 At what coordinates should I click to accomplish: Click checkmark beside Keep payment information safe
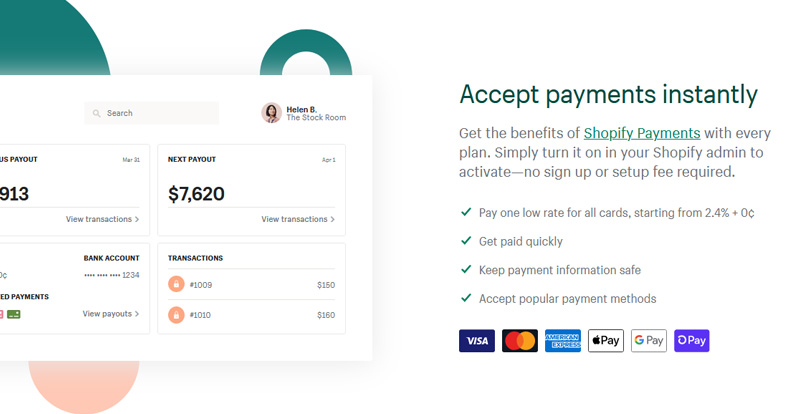point(466,269)
